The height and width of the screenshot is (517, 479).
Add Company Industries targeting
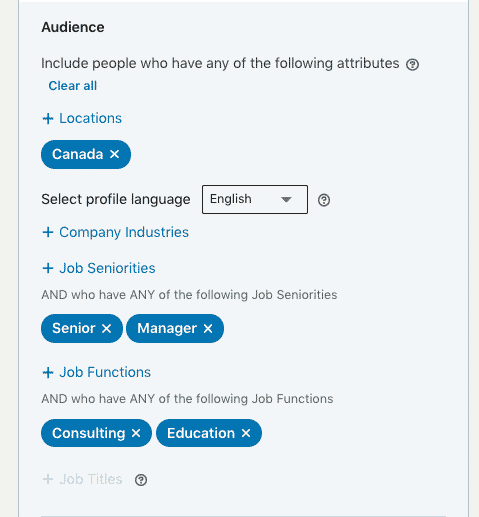116,232
